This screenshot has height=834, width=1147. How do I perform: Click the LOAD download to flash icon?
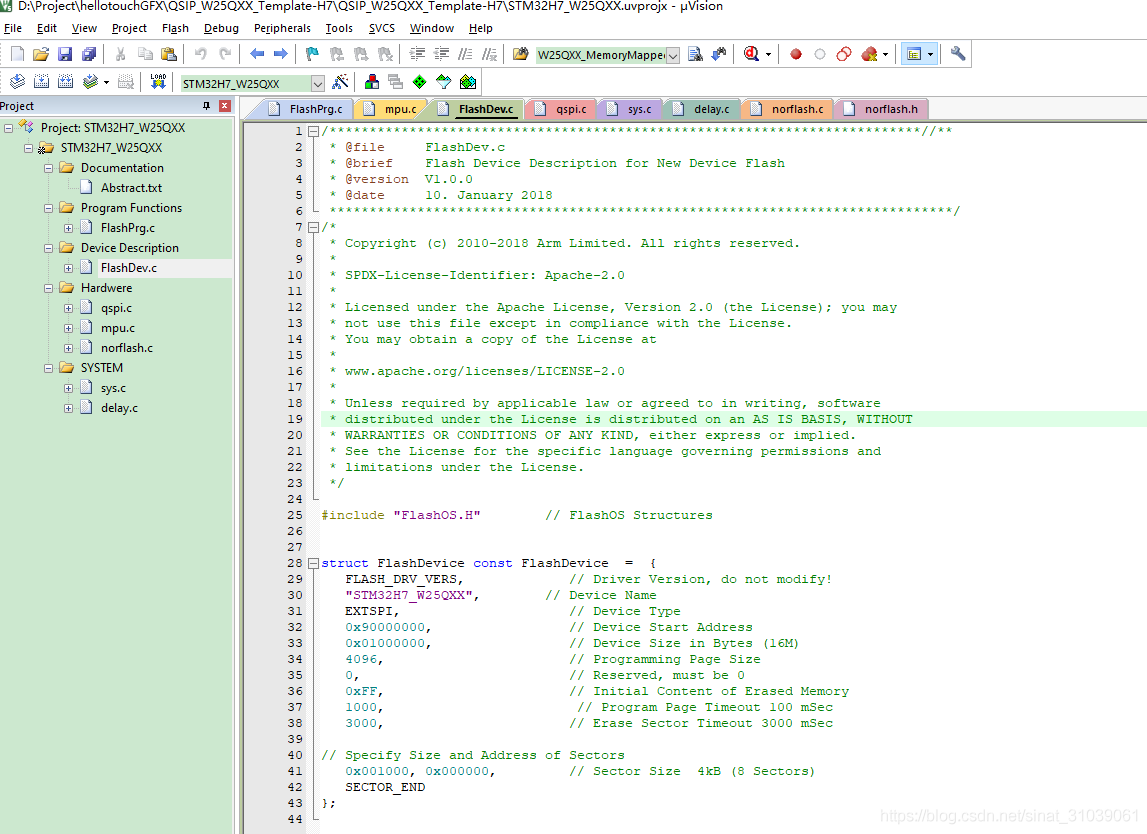158,82
